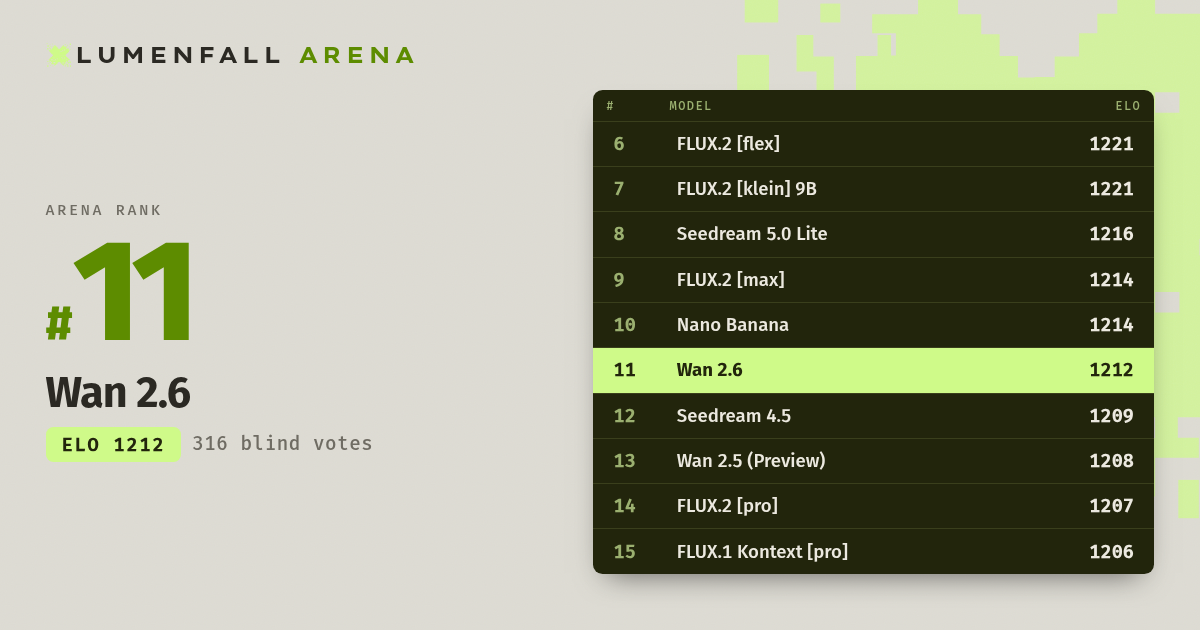Click the large #11 rank number
1200x630 pixels.
coord(120,292)
